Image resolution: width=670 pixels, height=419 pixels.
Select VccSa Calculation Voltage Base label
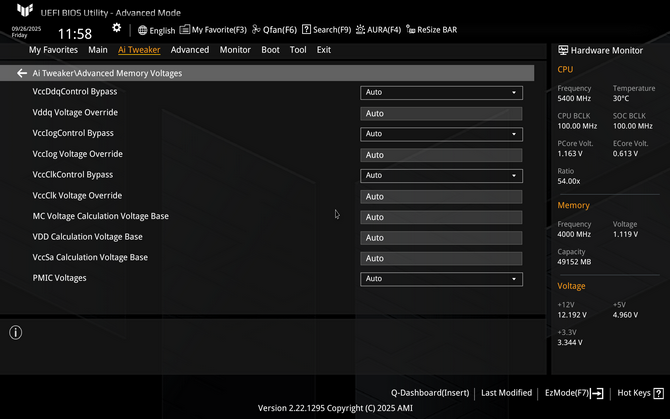(90, 257)
